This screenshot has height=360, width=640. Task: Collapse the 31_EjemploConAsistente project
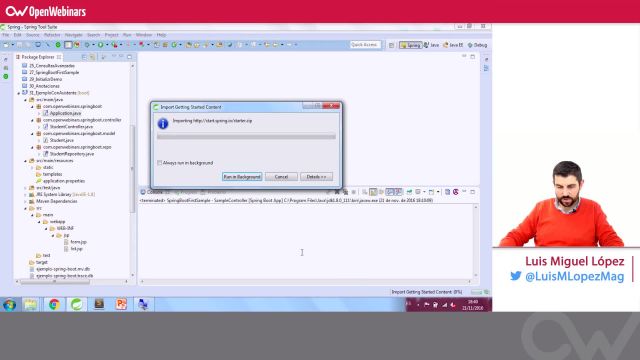point(19,93)
